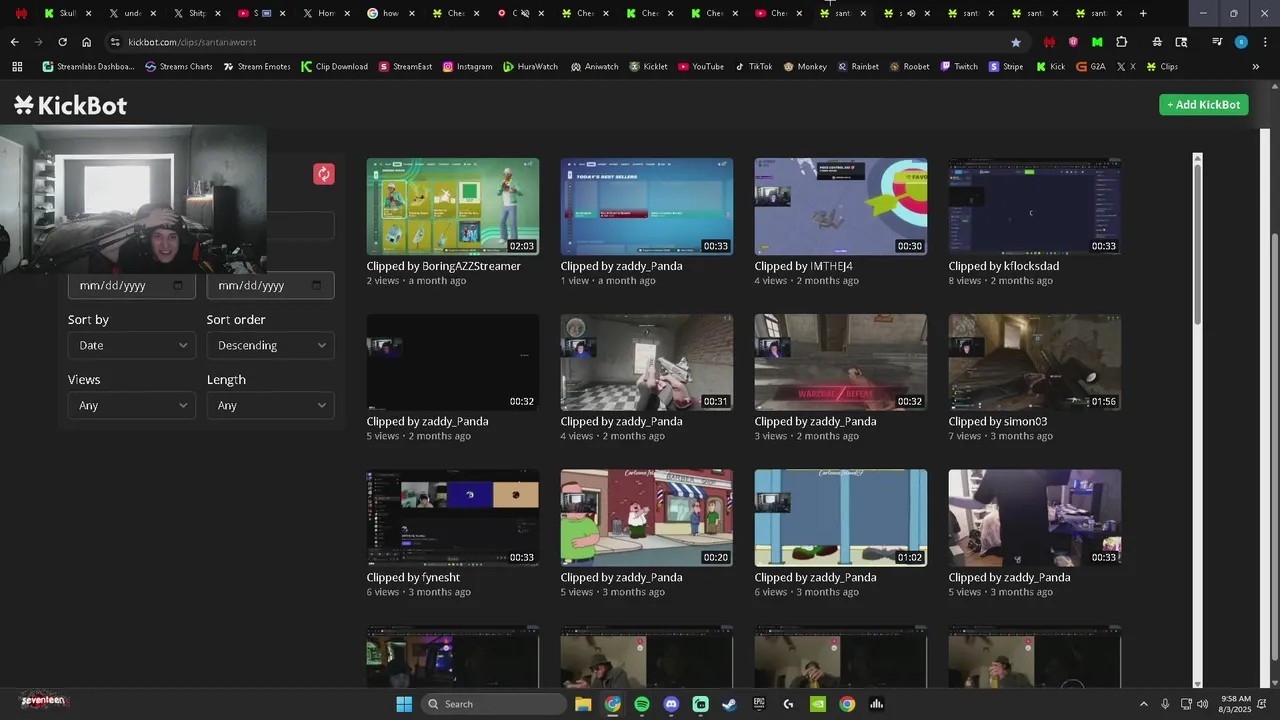Open the browser home button
The width and height of the screenshot is (1280, 720).
[86, 42]
